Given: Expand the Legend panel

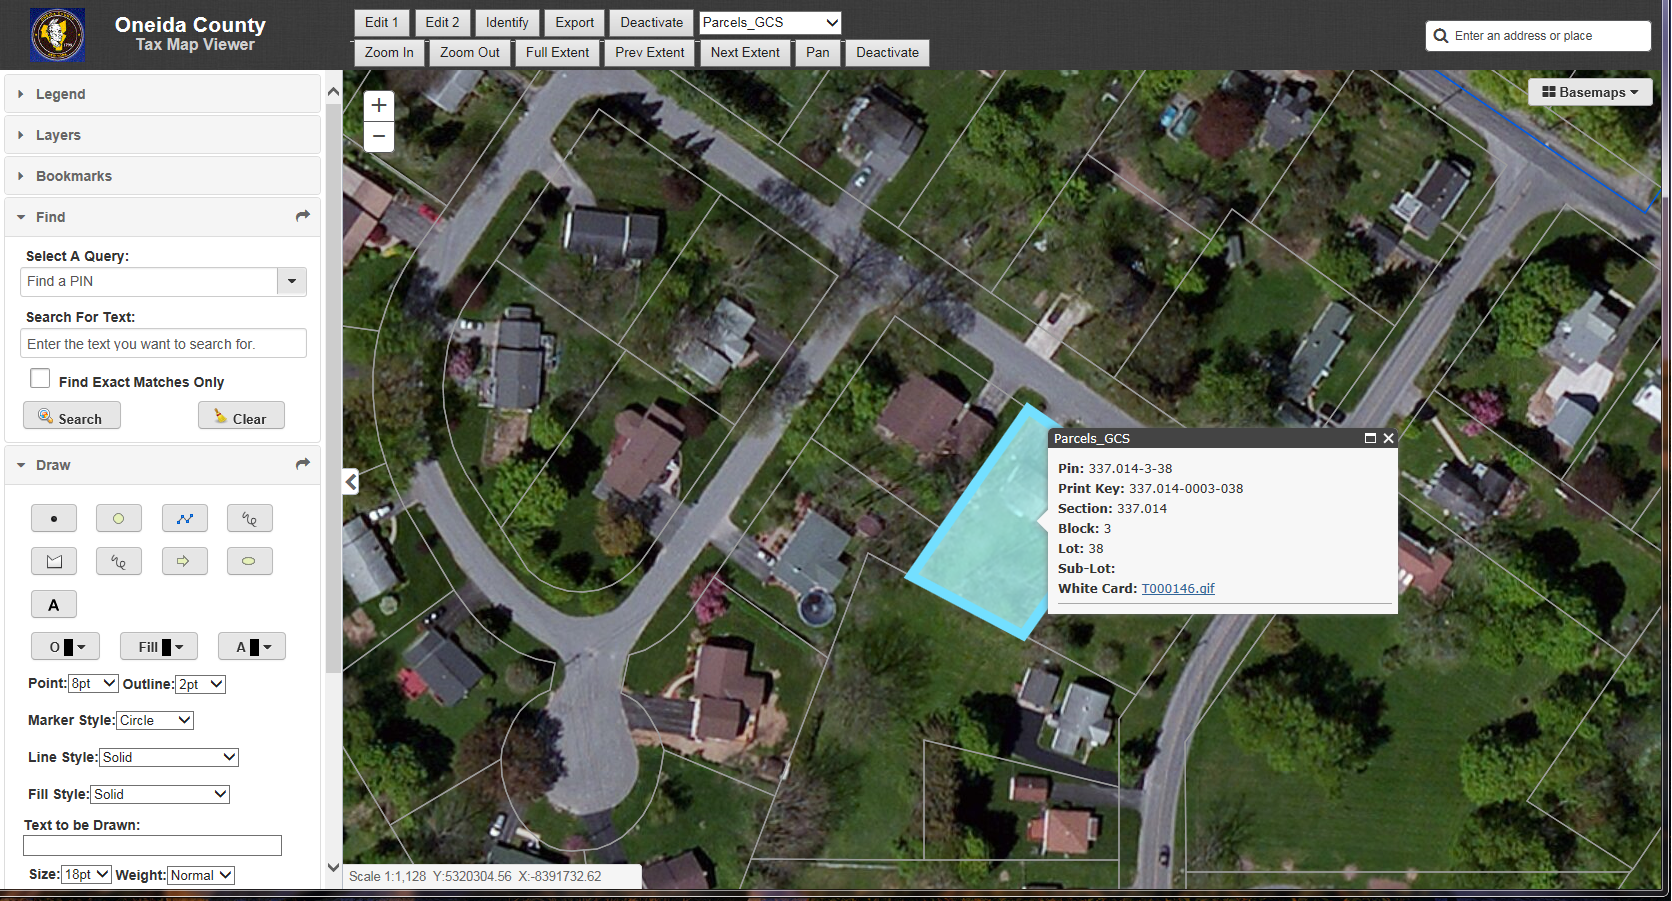Looking at the screenshot, I should pyautogui.click(x=162, y=94).
